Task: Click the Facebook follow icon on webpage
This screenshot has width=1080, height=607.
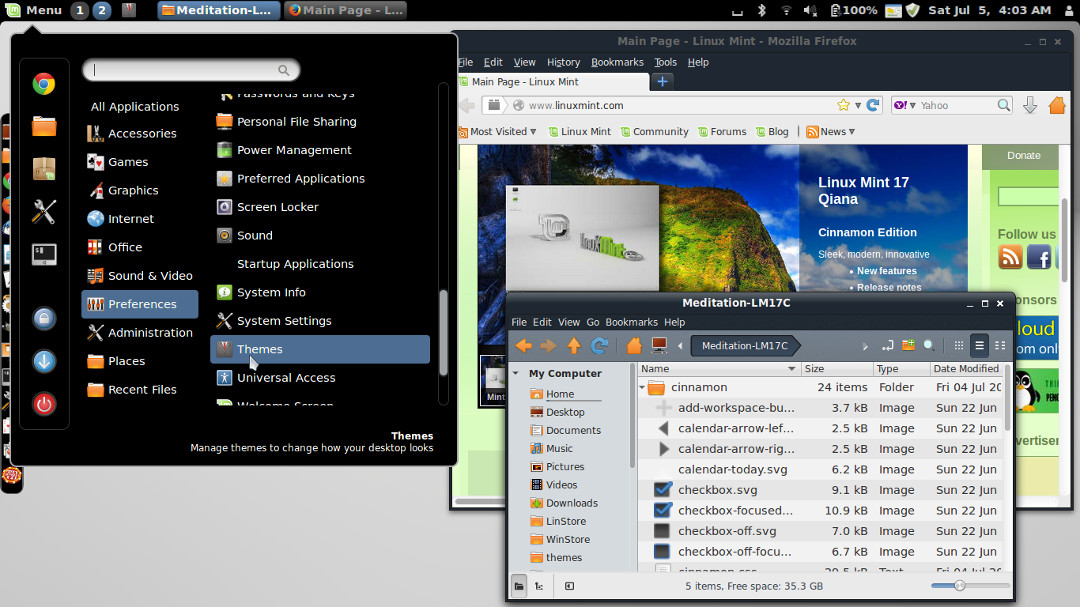Action: (x=1039, y=257)
